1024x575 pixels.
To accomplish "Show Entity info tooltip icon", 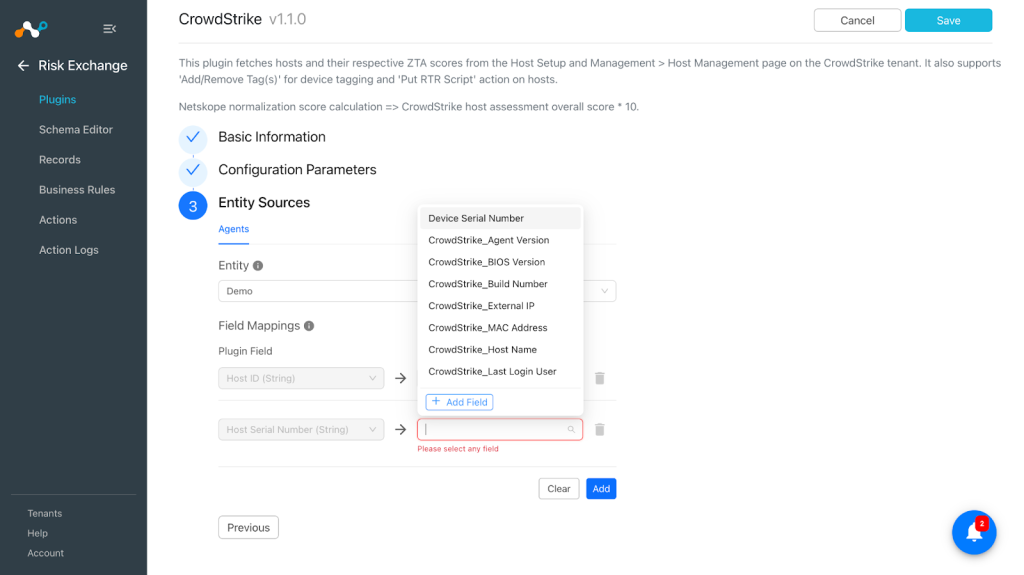I will [x=258, y=265].
